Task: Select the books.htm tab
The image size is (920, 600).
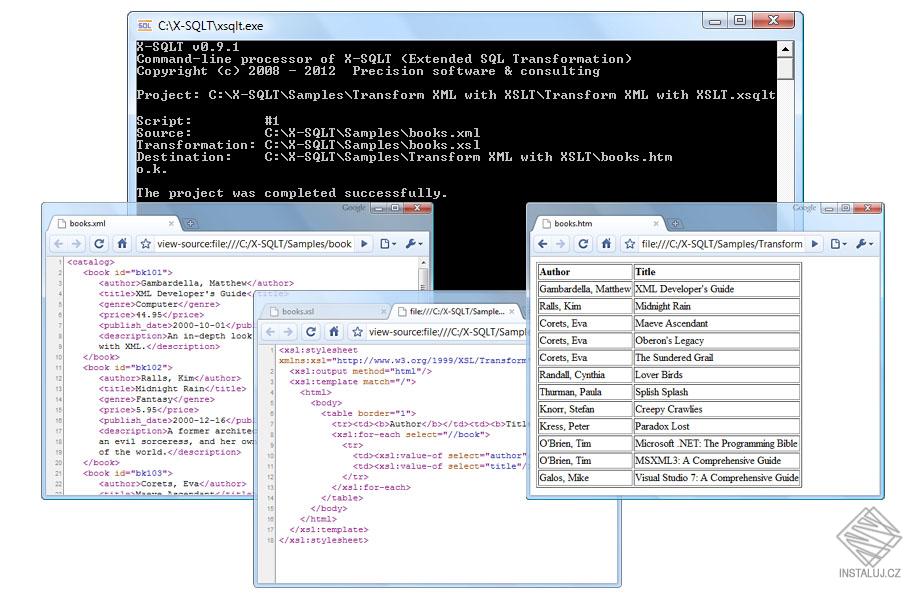Action: pos(600,223)
